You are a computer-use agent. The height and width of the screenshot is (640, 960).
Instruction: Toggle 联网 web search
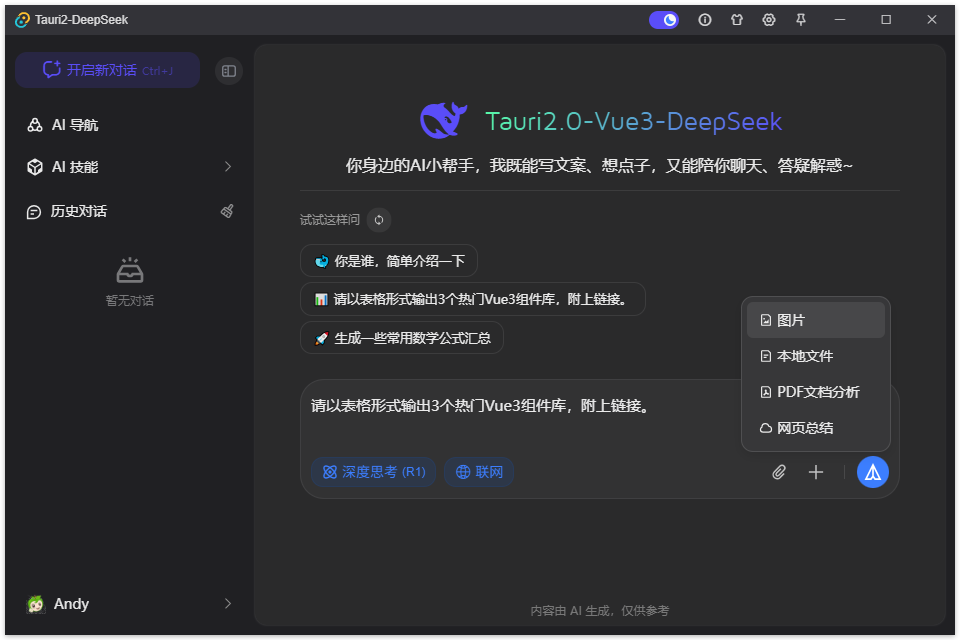(479, 472)
